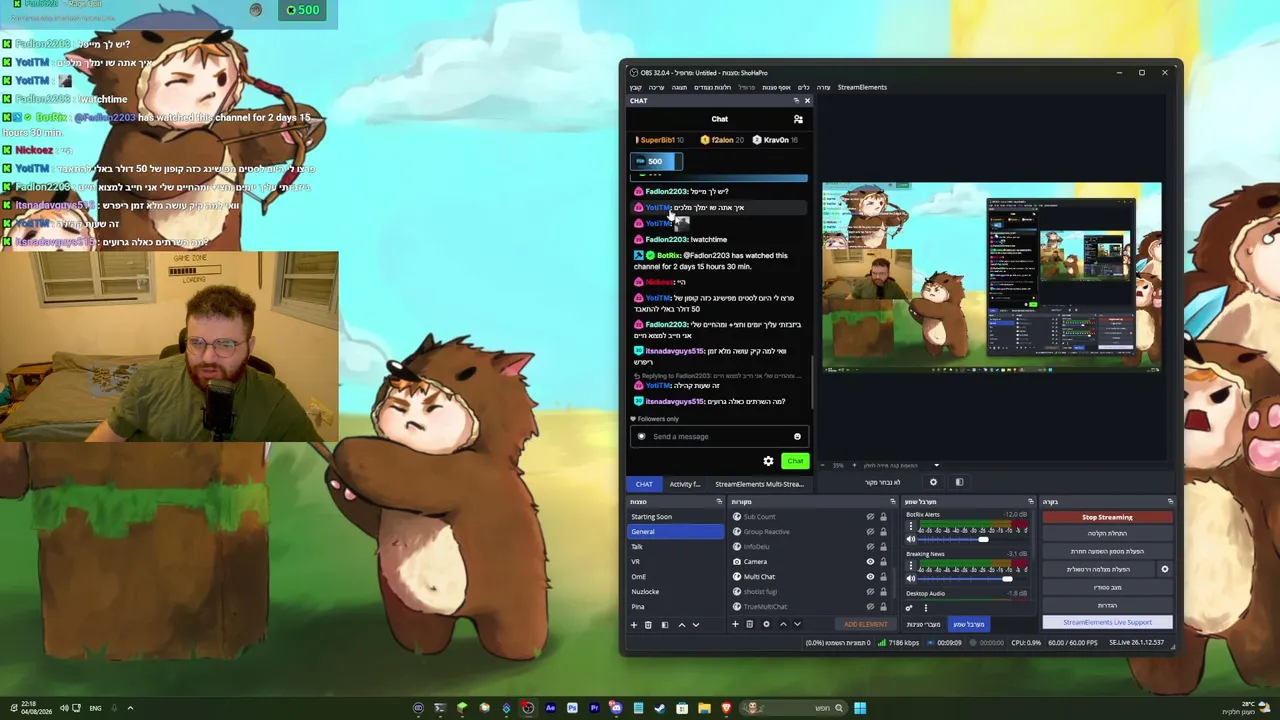
Task: Open source properties gear below preview
Action: pyautogui.click(x=933, y=482)
